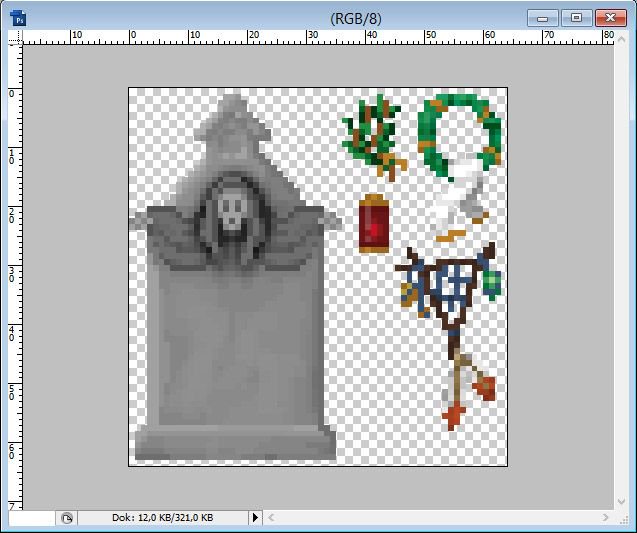
Task: Open the status bar info arrow menu
Action: [255, 518]
